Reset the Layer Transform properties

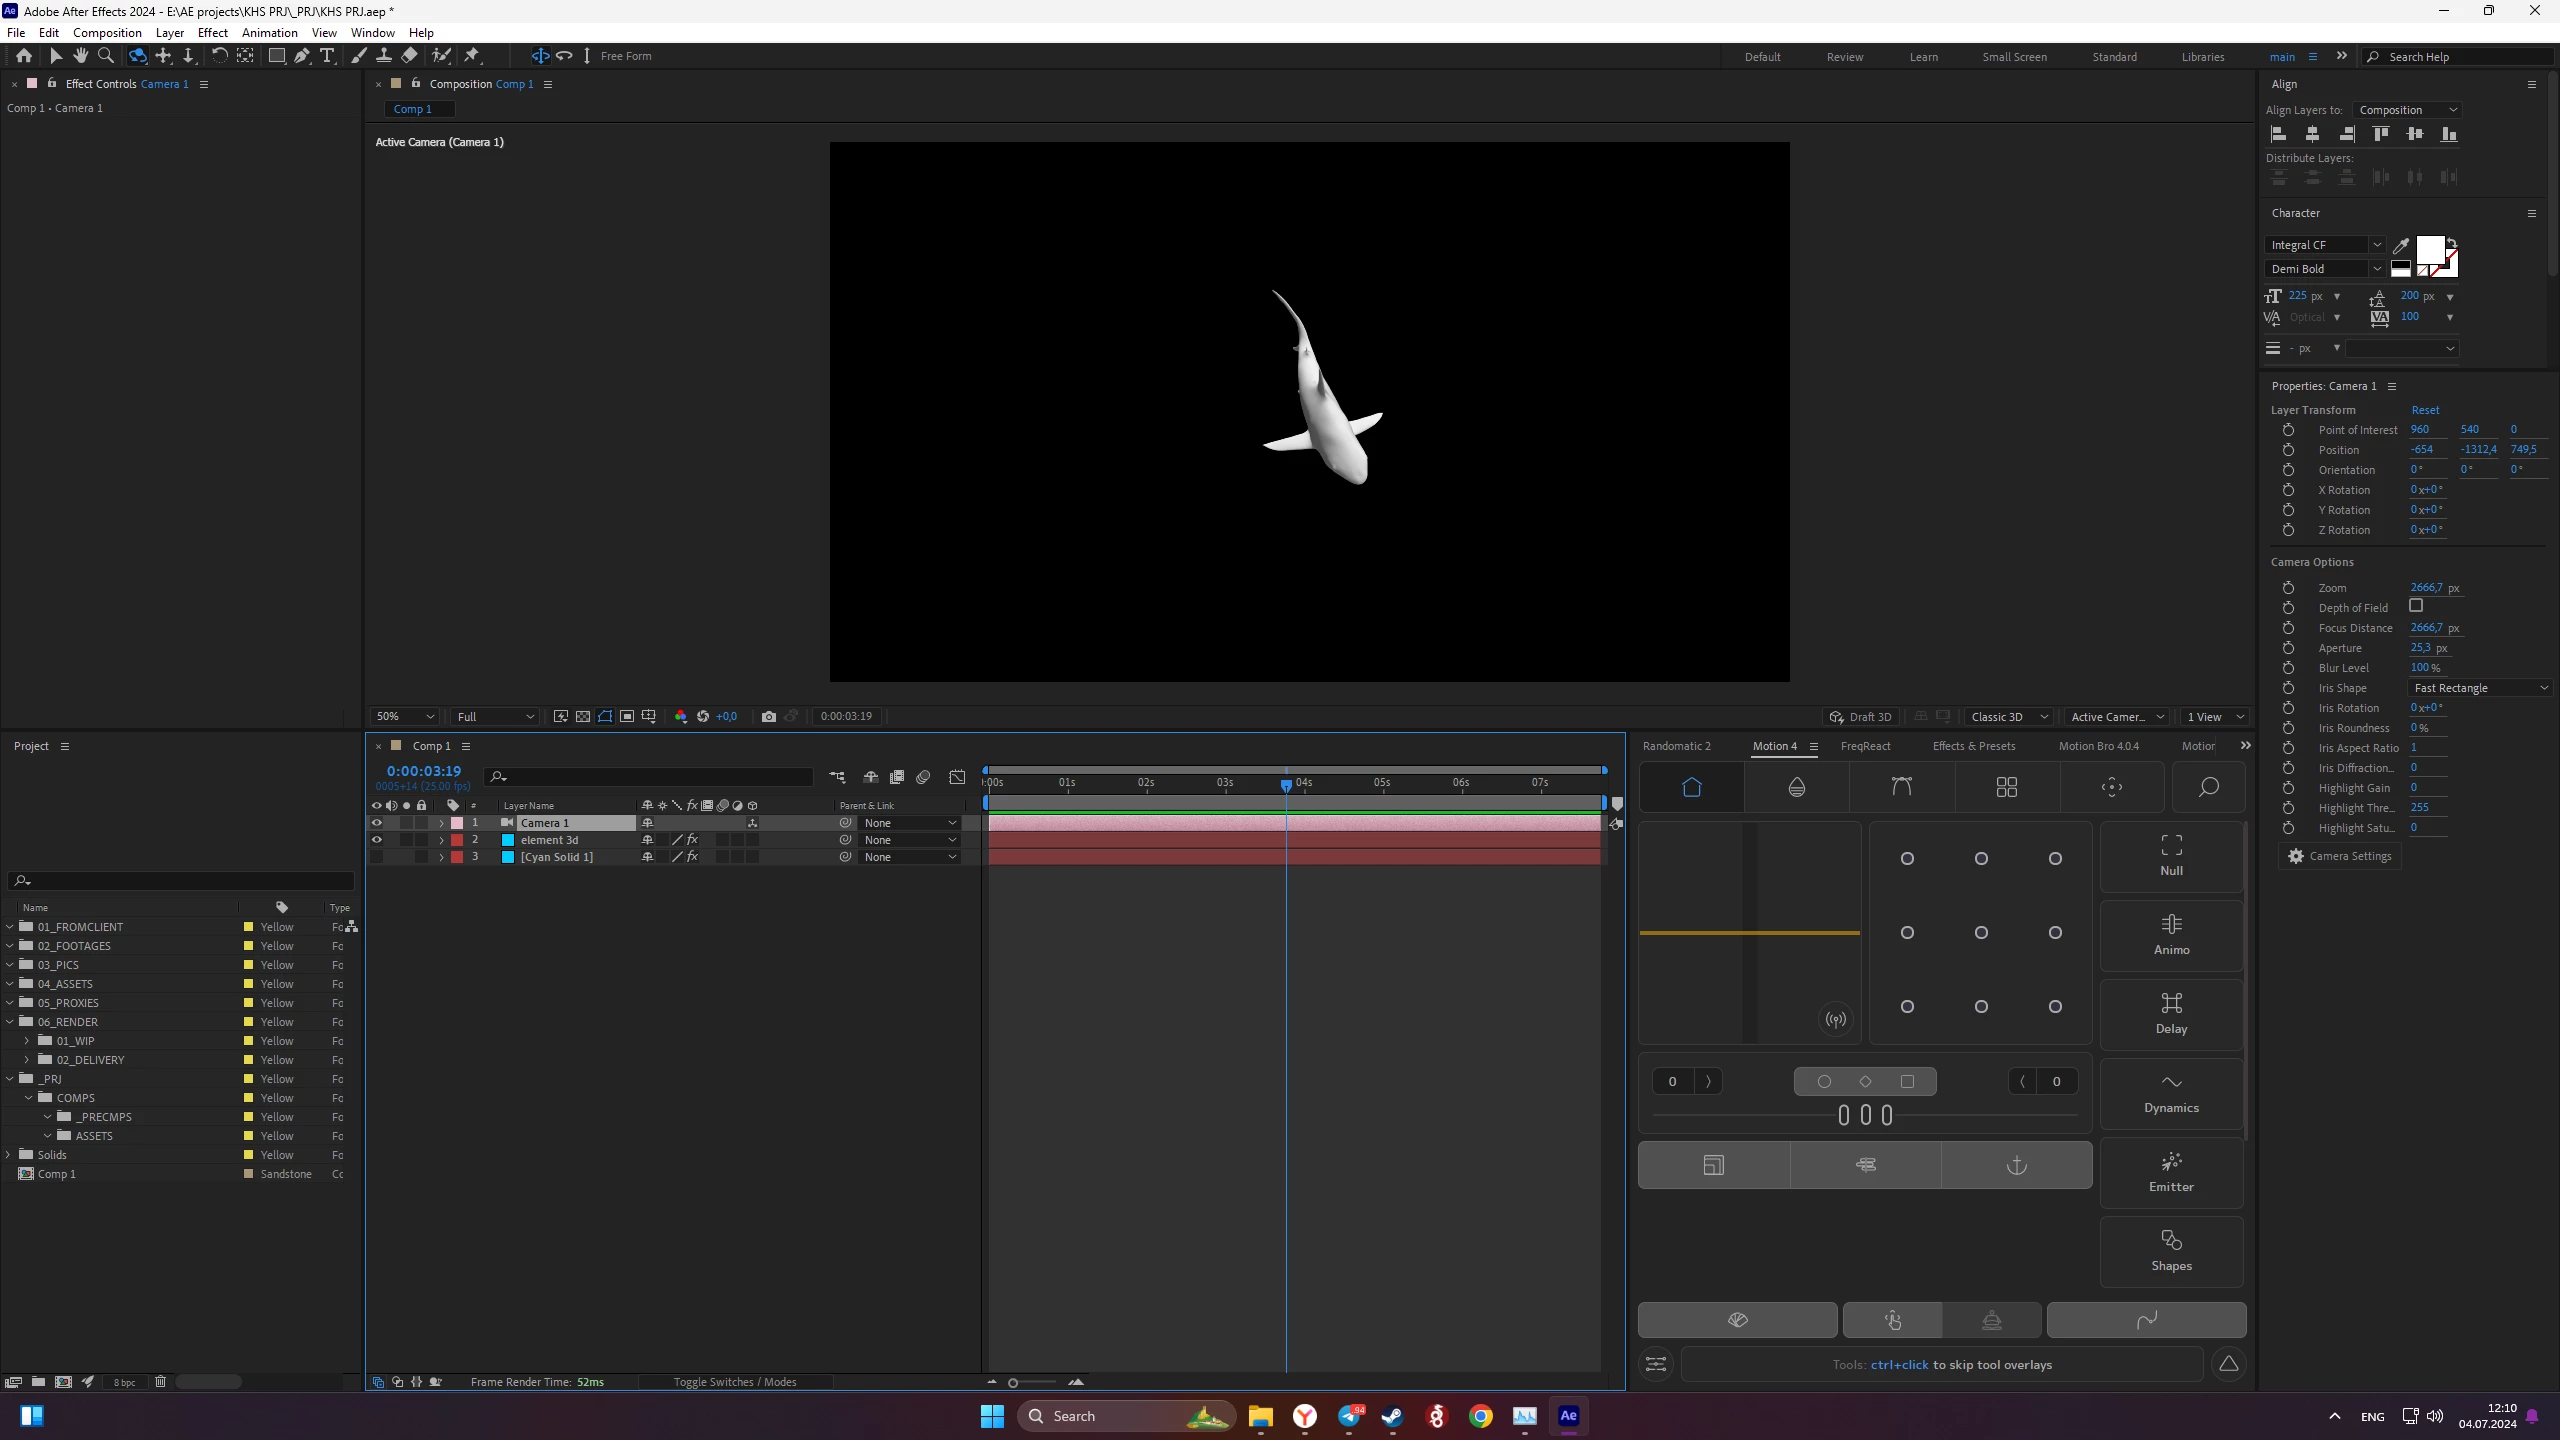[x=2425, y=410]
